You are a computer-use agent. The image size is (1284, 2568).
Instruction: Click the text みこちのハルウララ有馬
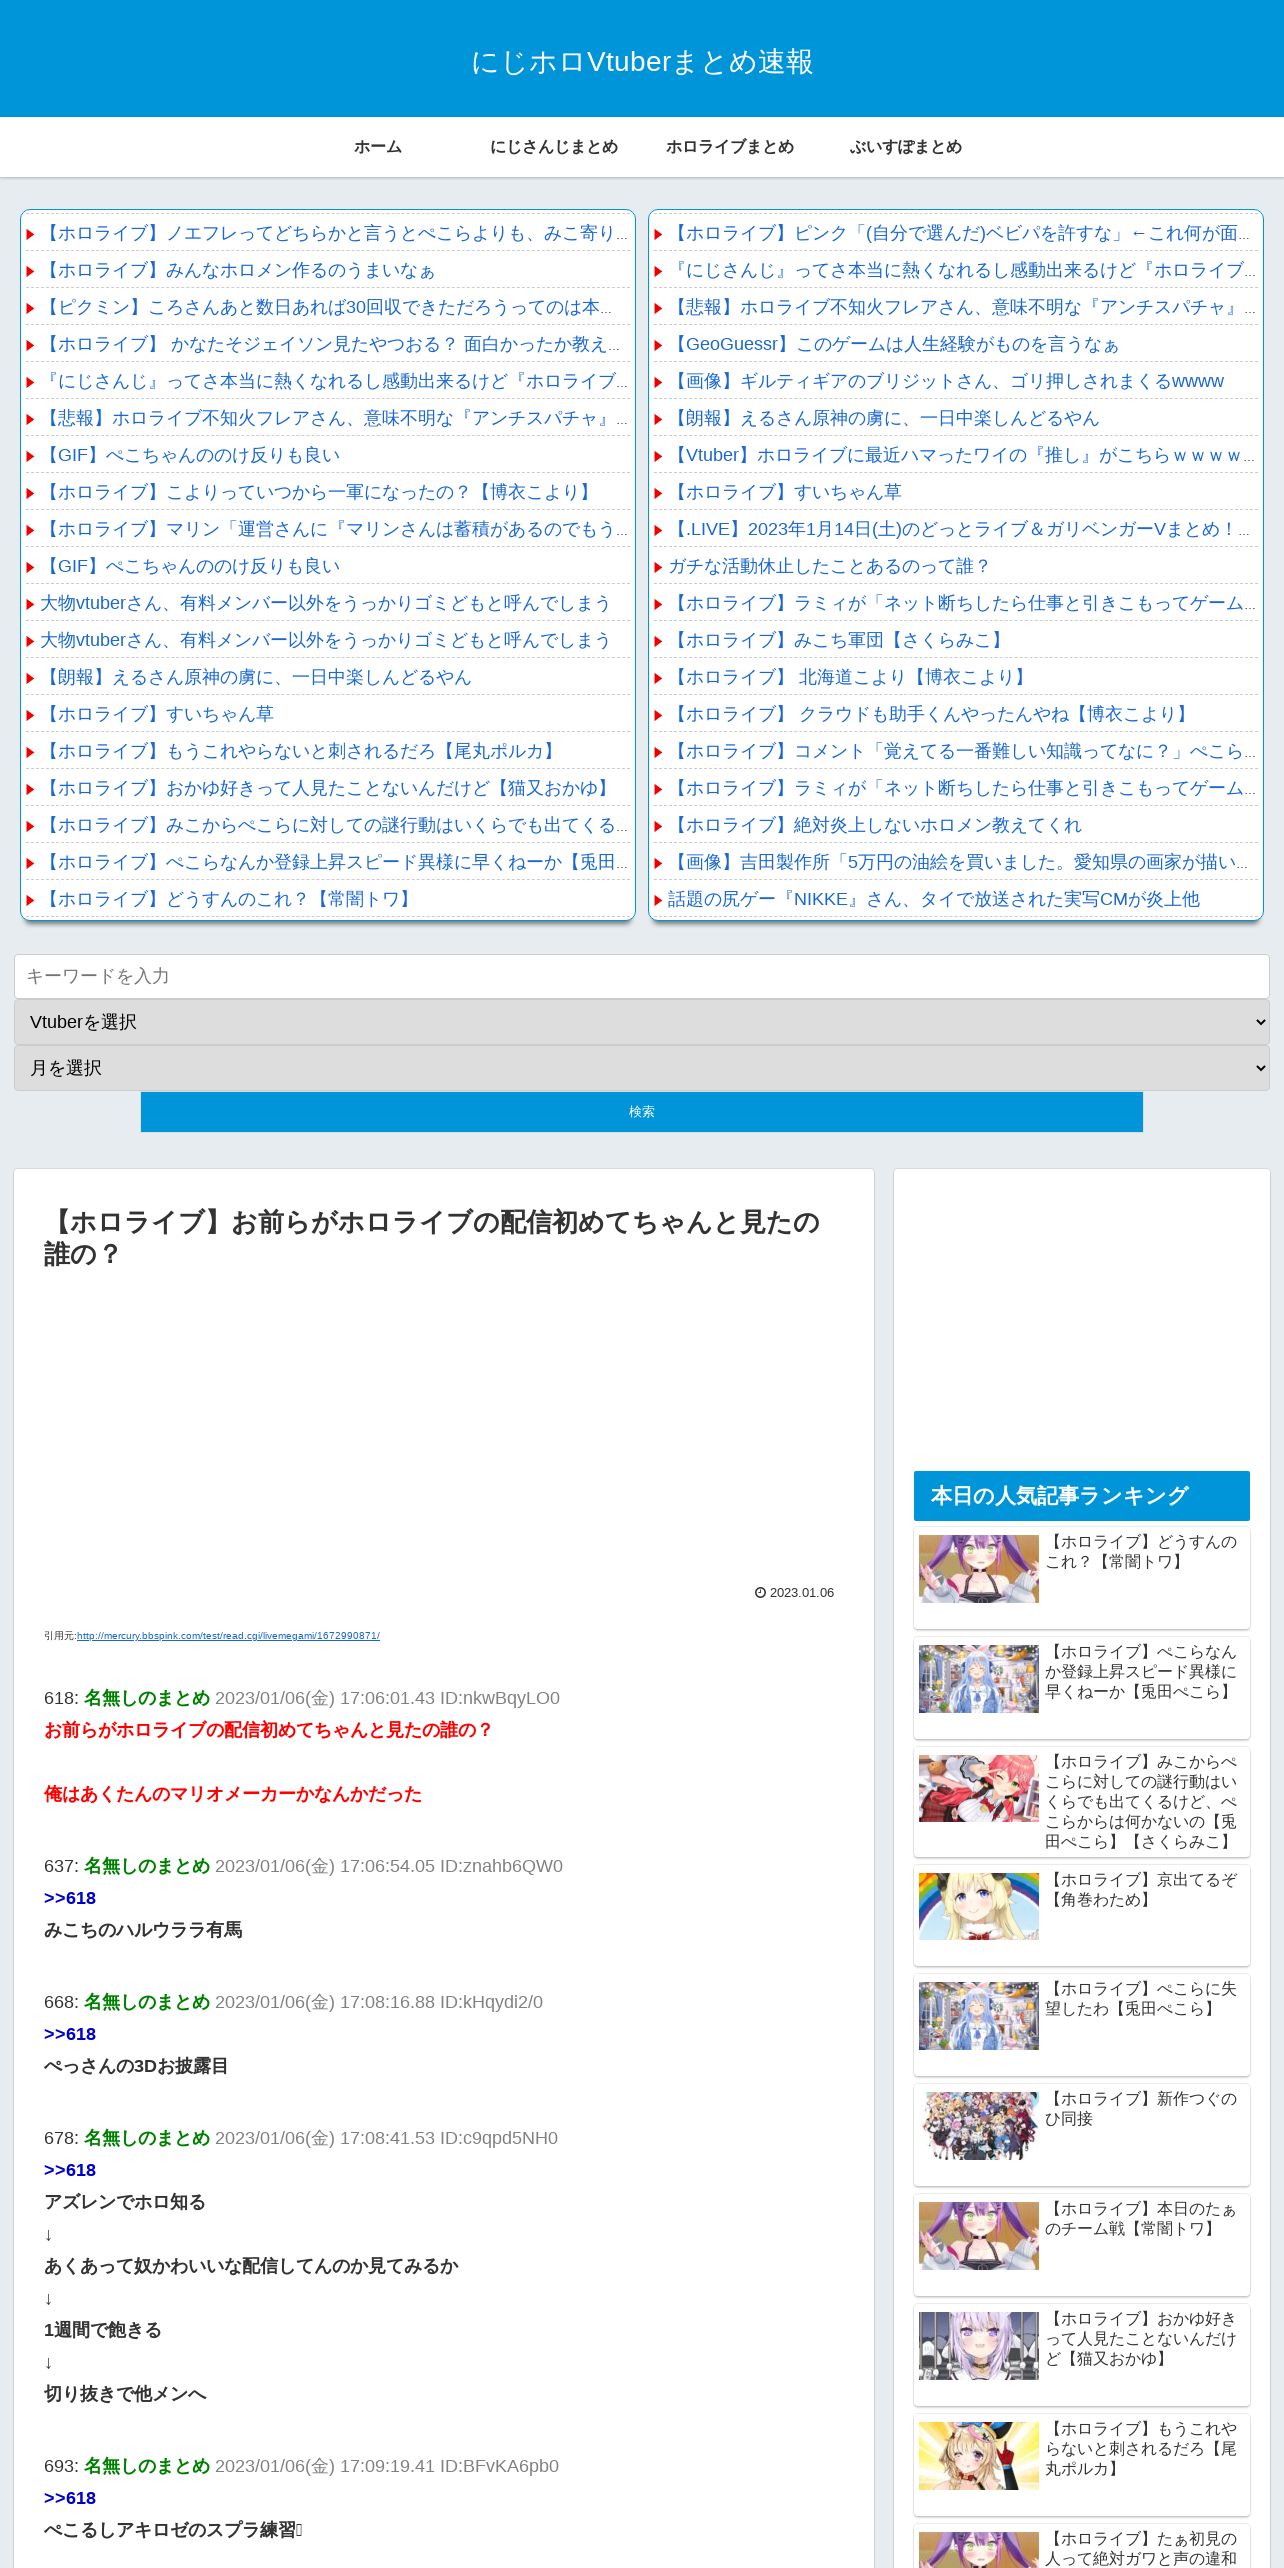coord(143,1930)
